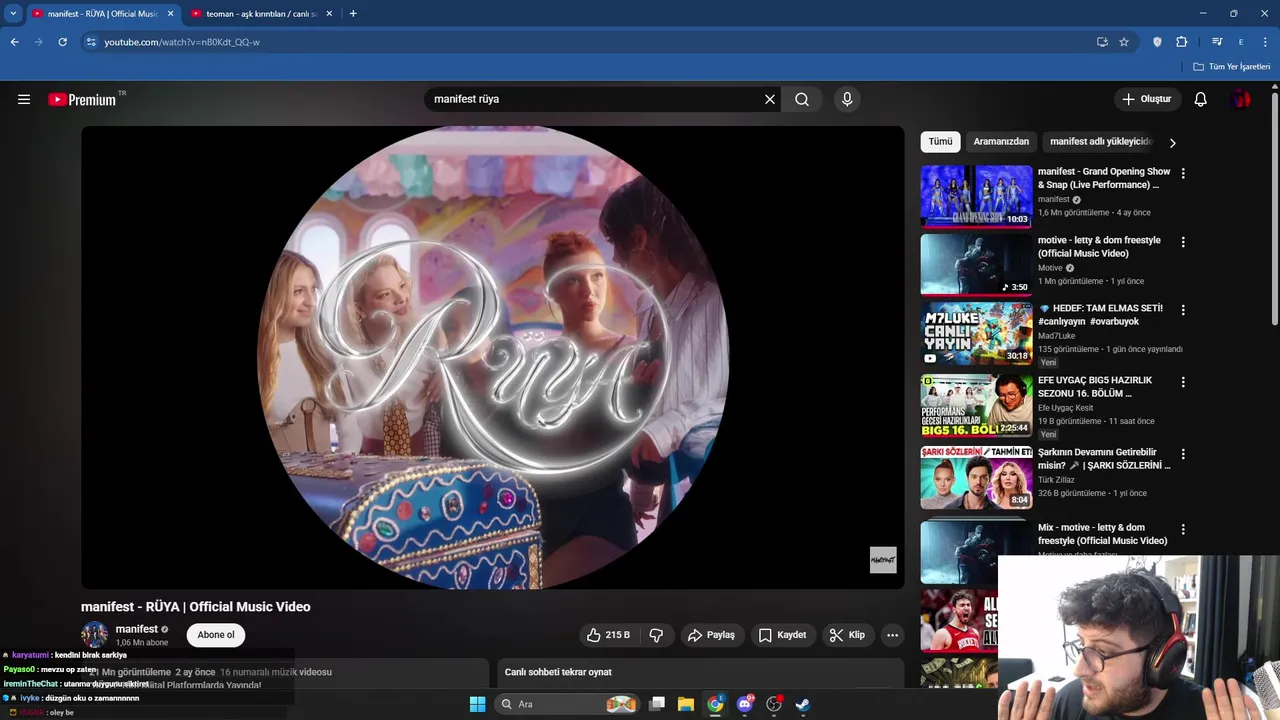Start voice search with the microphone
This screenshot has height=720, width=1280.
(847, 99)
